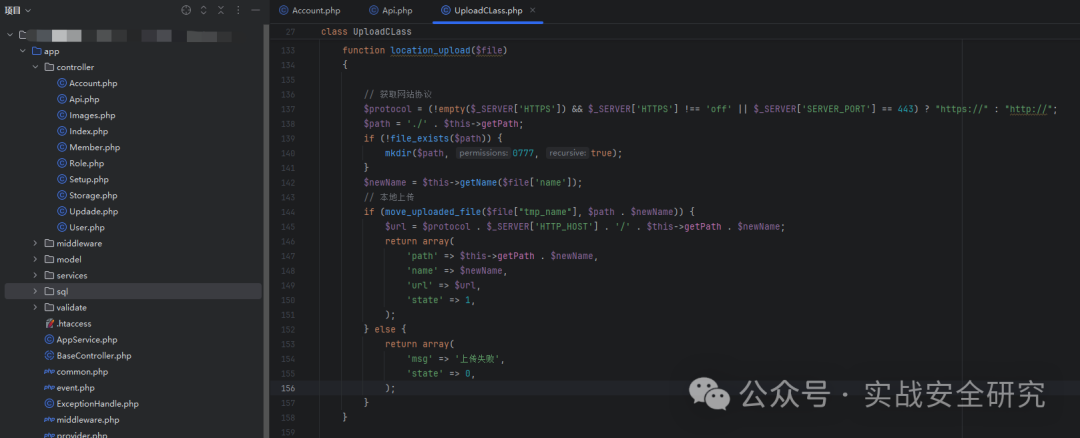Click the app folder icon
1080x438 pixels.
37,51
